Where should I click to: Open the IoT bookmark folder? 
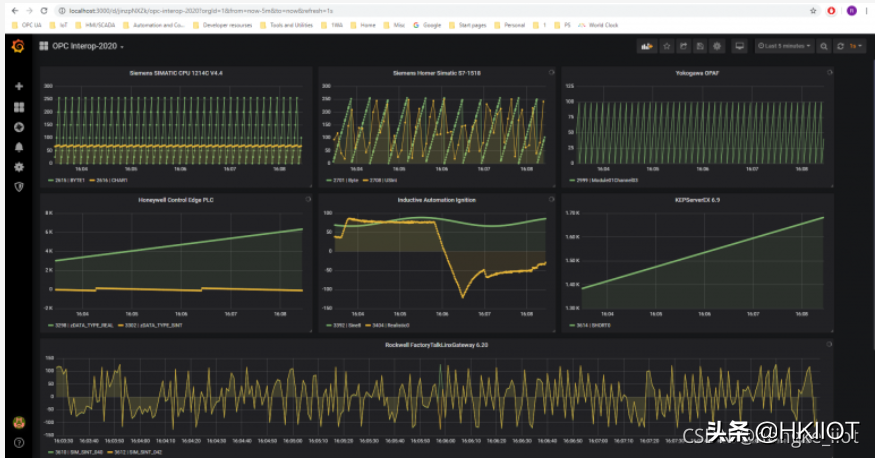[59, 25]
